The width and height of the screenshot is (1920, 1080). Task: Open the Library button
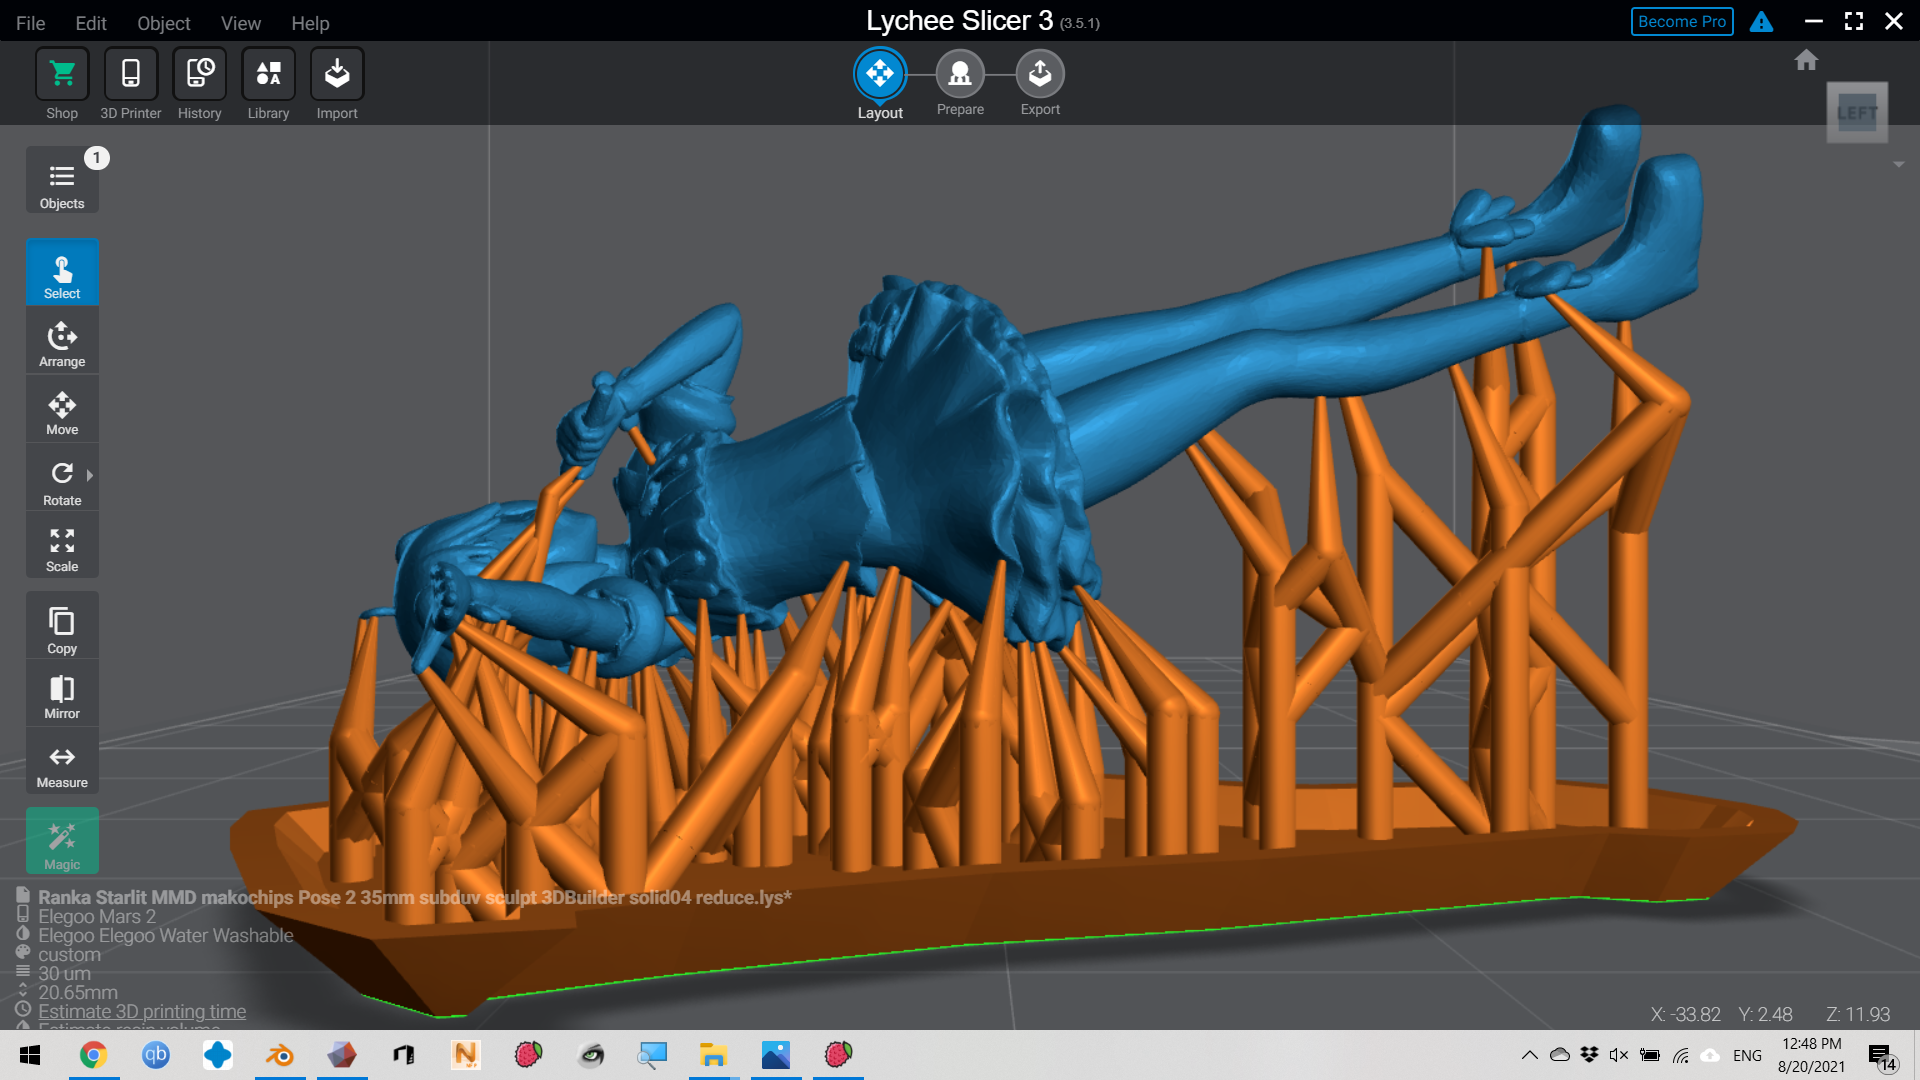268,74
